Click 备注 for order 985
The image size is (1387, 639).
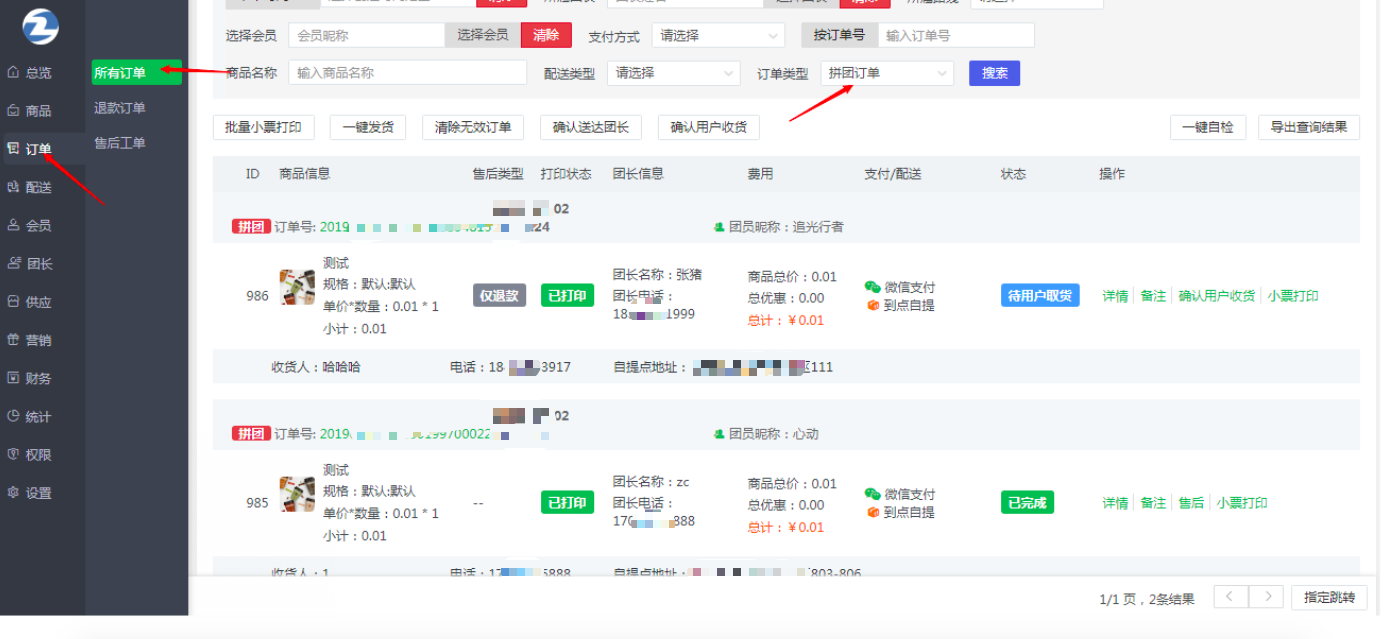coord(1153,503)
